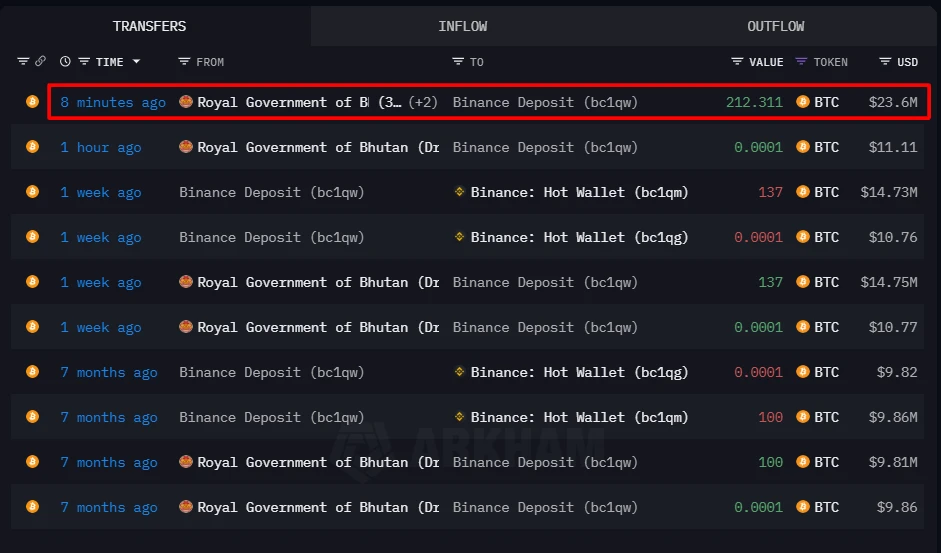Open the leftmost filter icon in the header row
This screenshot has width=941, height=553.
point(24,62)
